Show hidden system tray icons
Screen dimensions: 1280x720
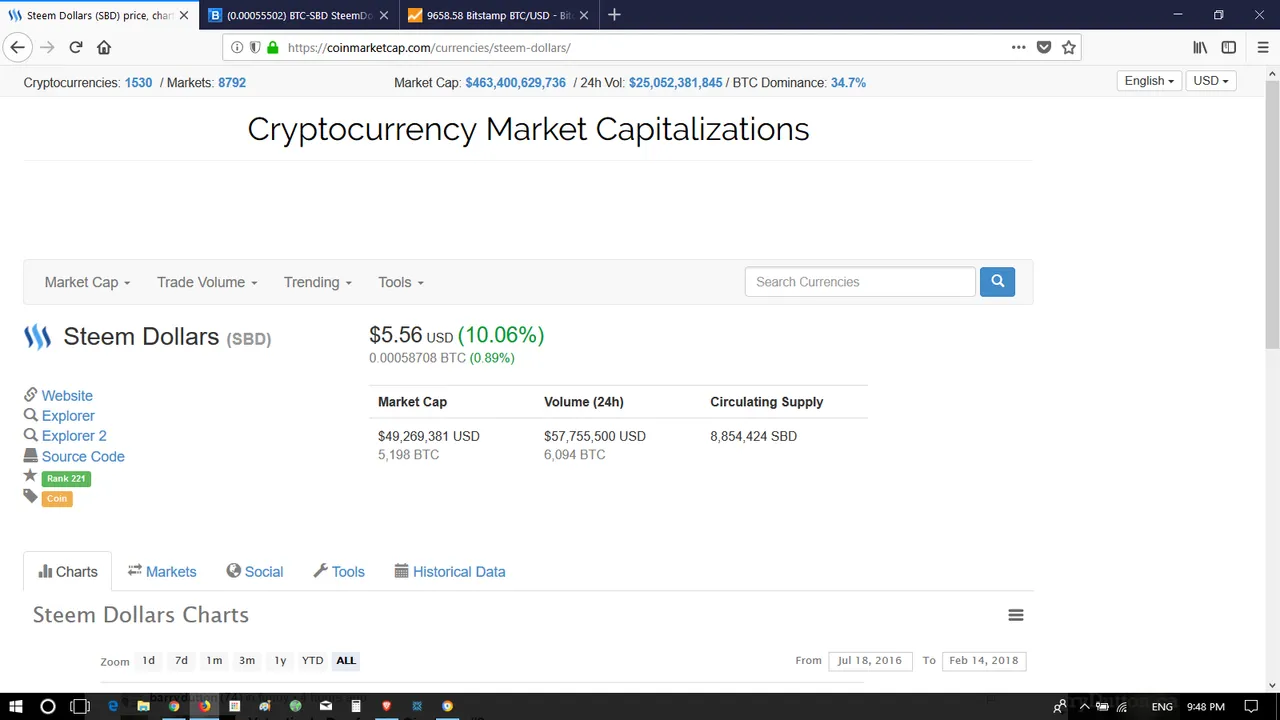(1084, 706)
